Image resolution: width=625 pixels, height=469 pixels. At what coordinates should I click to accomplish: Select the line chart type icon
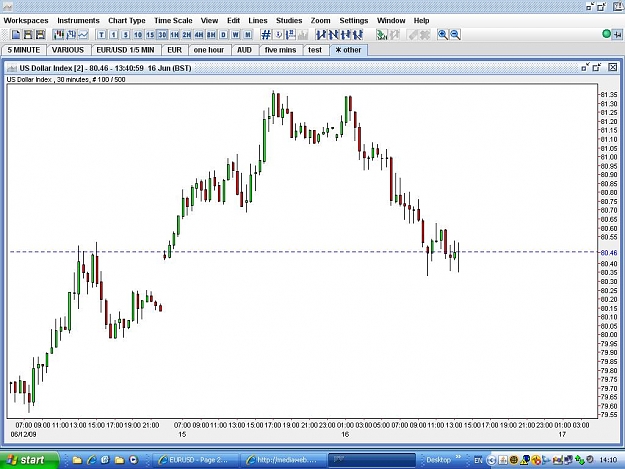(x=83, y=35)
